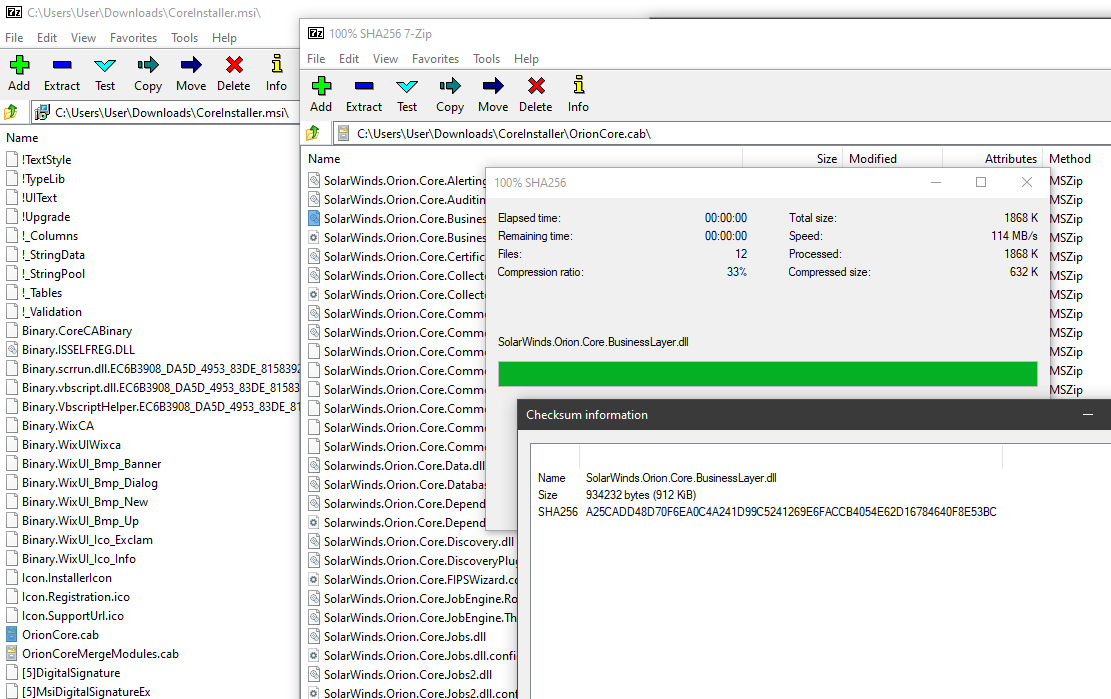Click Add icon in SHA256 7-Zip window
This screenshot has height=699, width=1111.
coord(321,86)
